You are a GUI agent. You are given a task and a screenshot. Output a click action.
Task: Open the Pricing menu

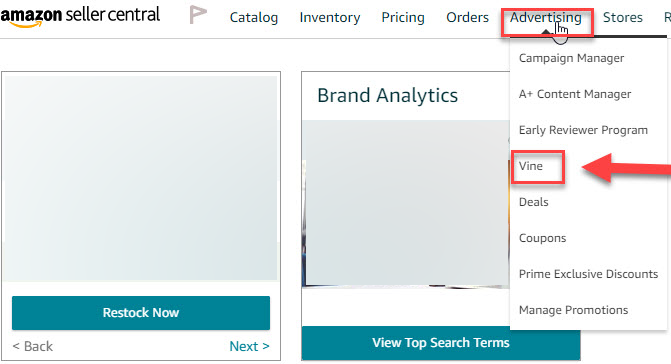(403, 18)
